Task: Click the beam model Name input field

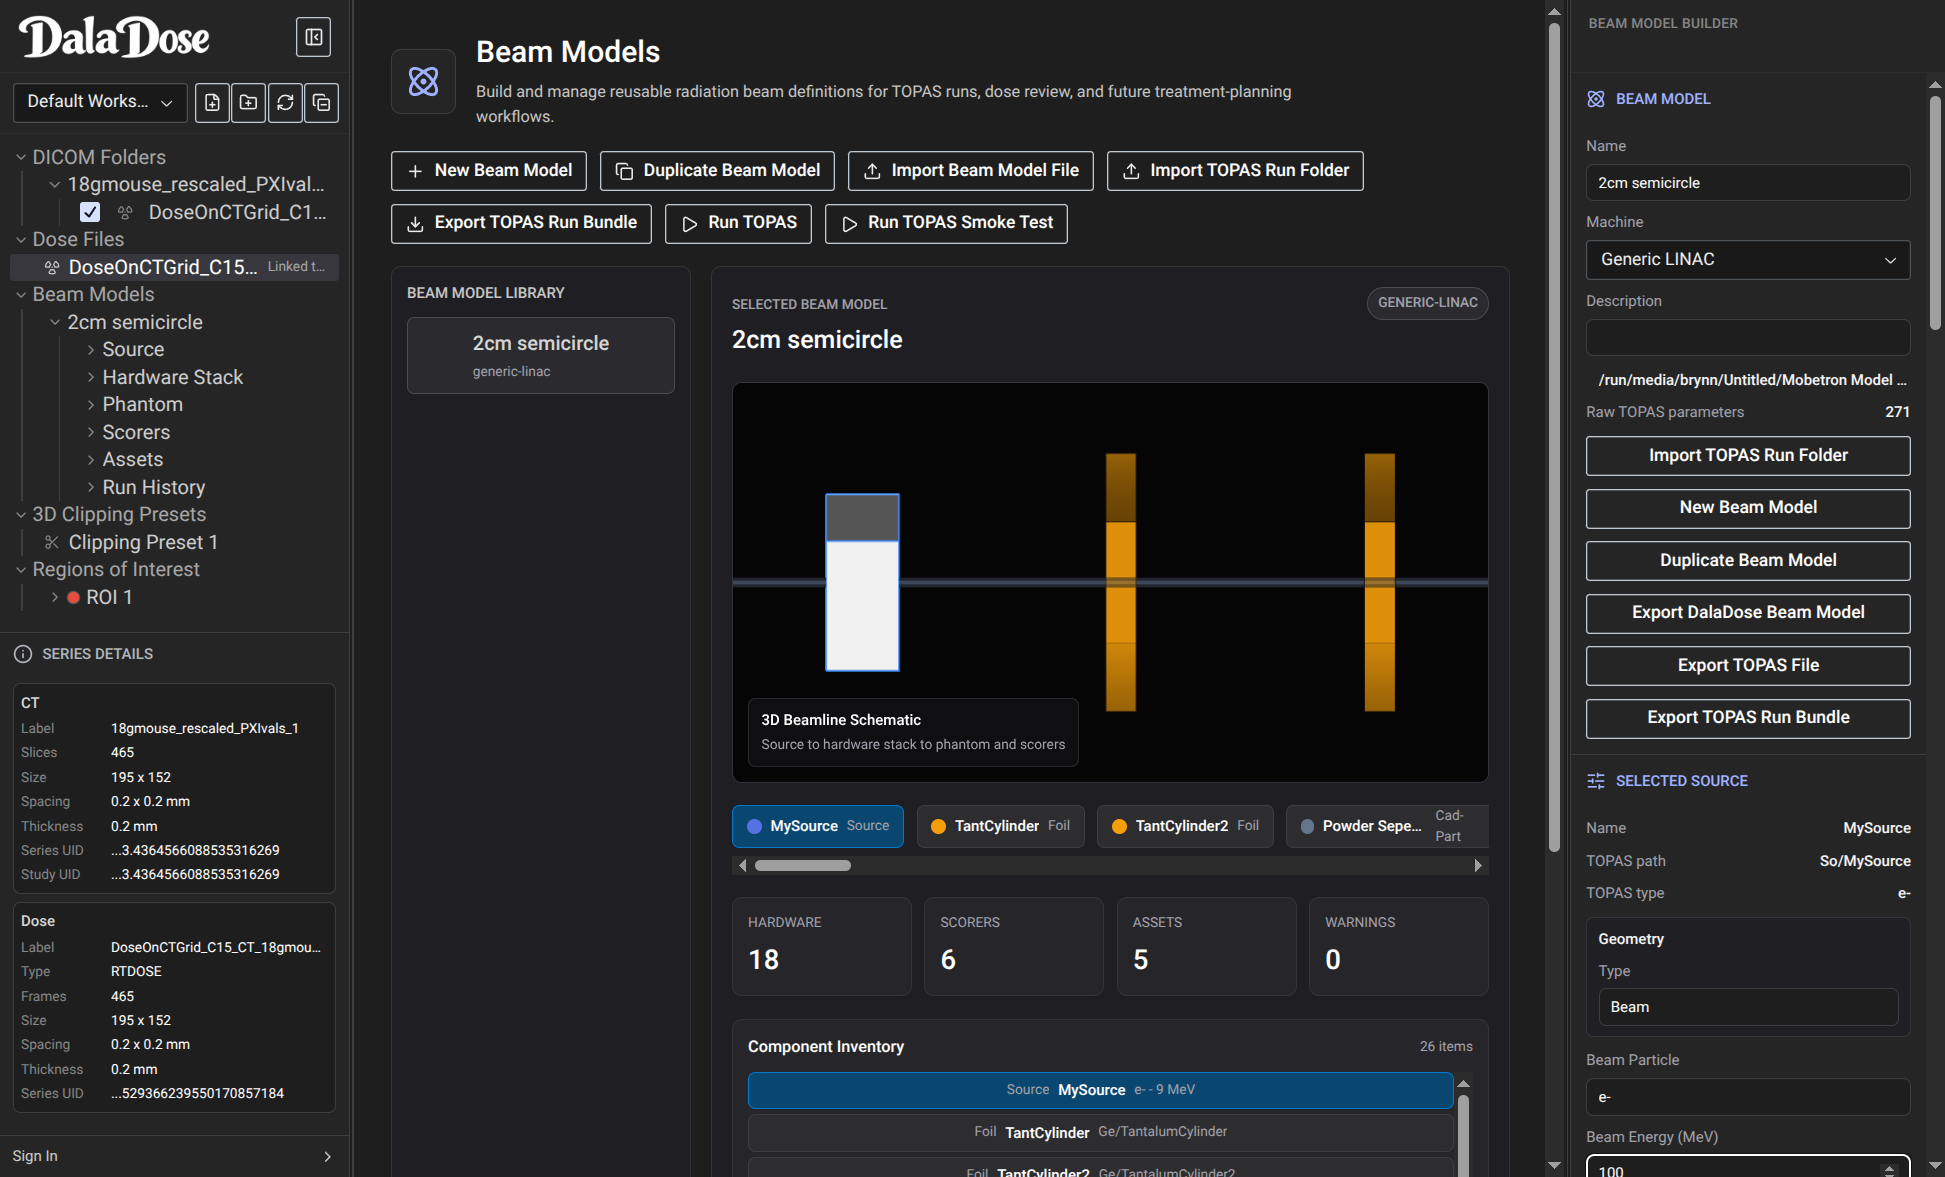Action: click(1748, 183)
